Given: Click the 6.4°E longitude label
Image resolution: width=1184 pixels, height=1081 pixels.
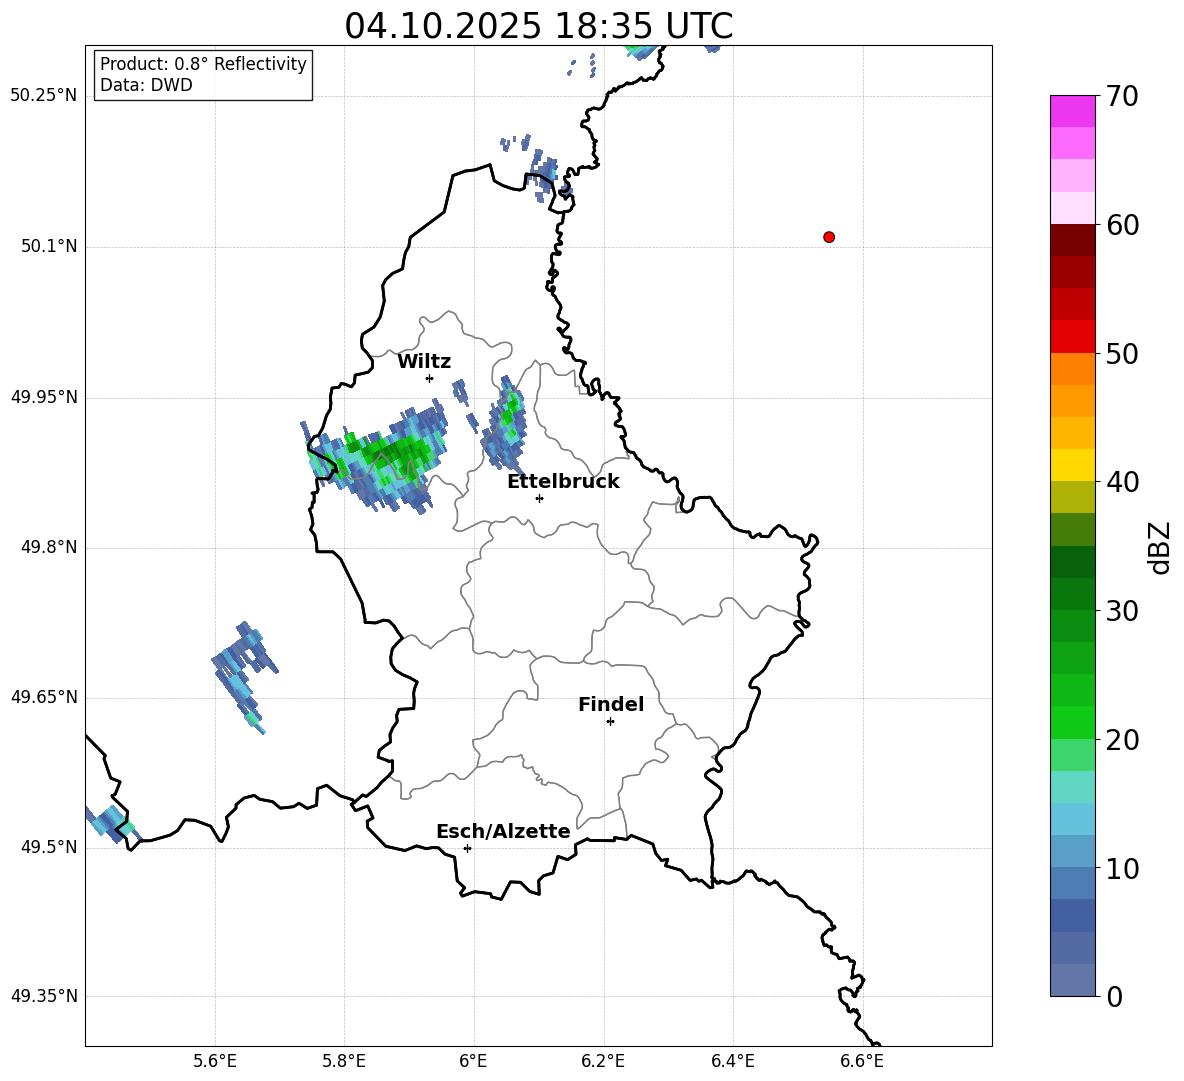Looking at the screenshot, I should [732, 1061].
